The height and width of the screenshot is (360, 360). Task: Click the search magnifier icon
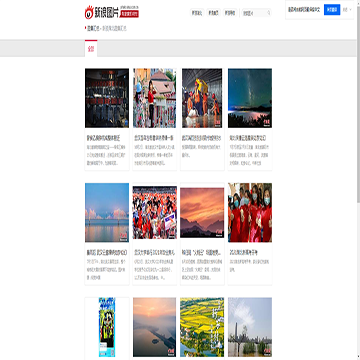(269, 13)
